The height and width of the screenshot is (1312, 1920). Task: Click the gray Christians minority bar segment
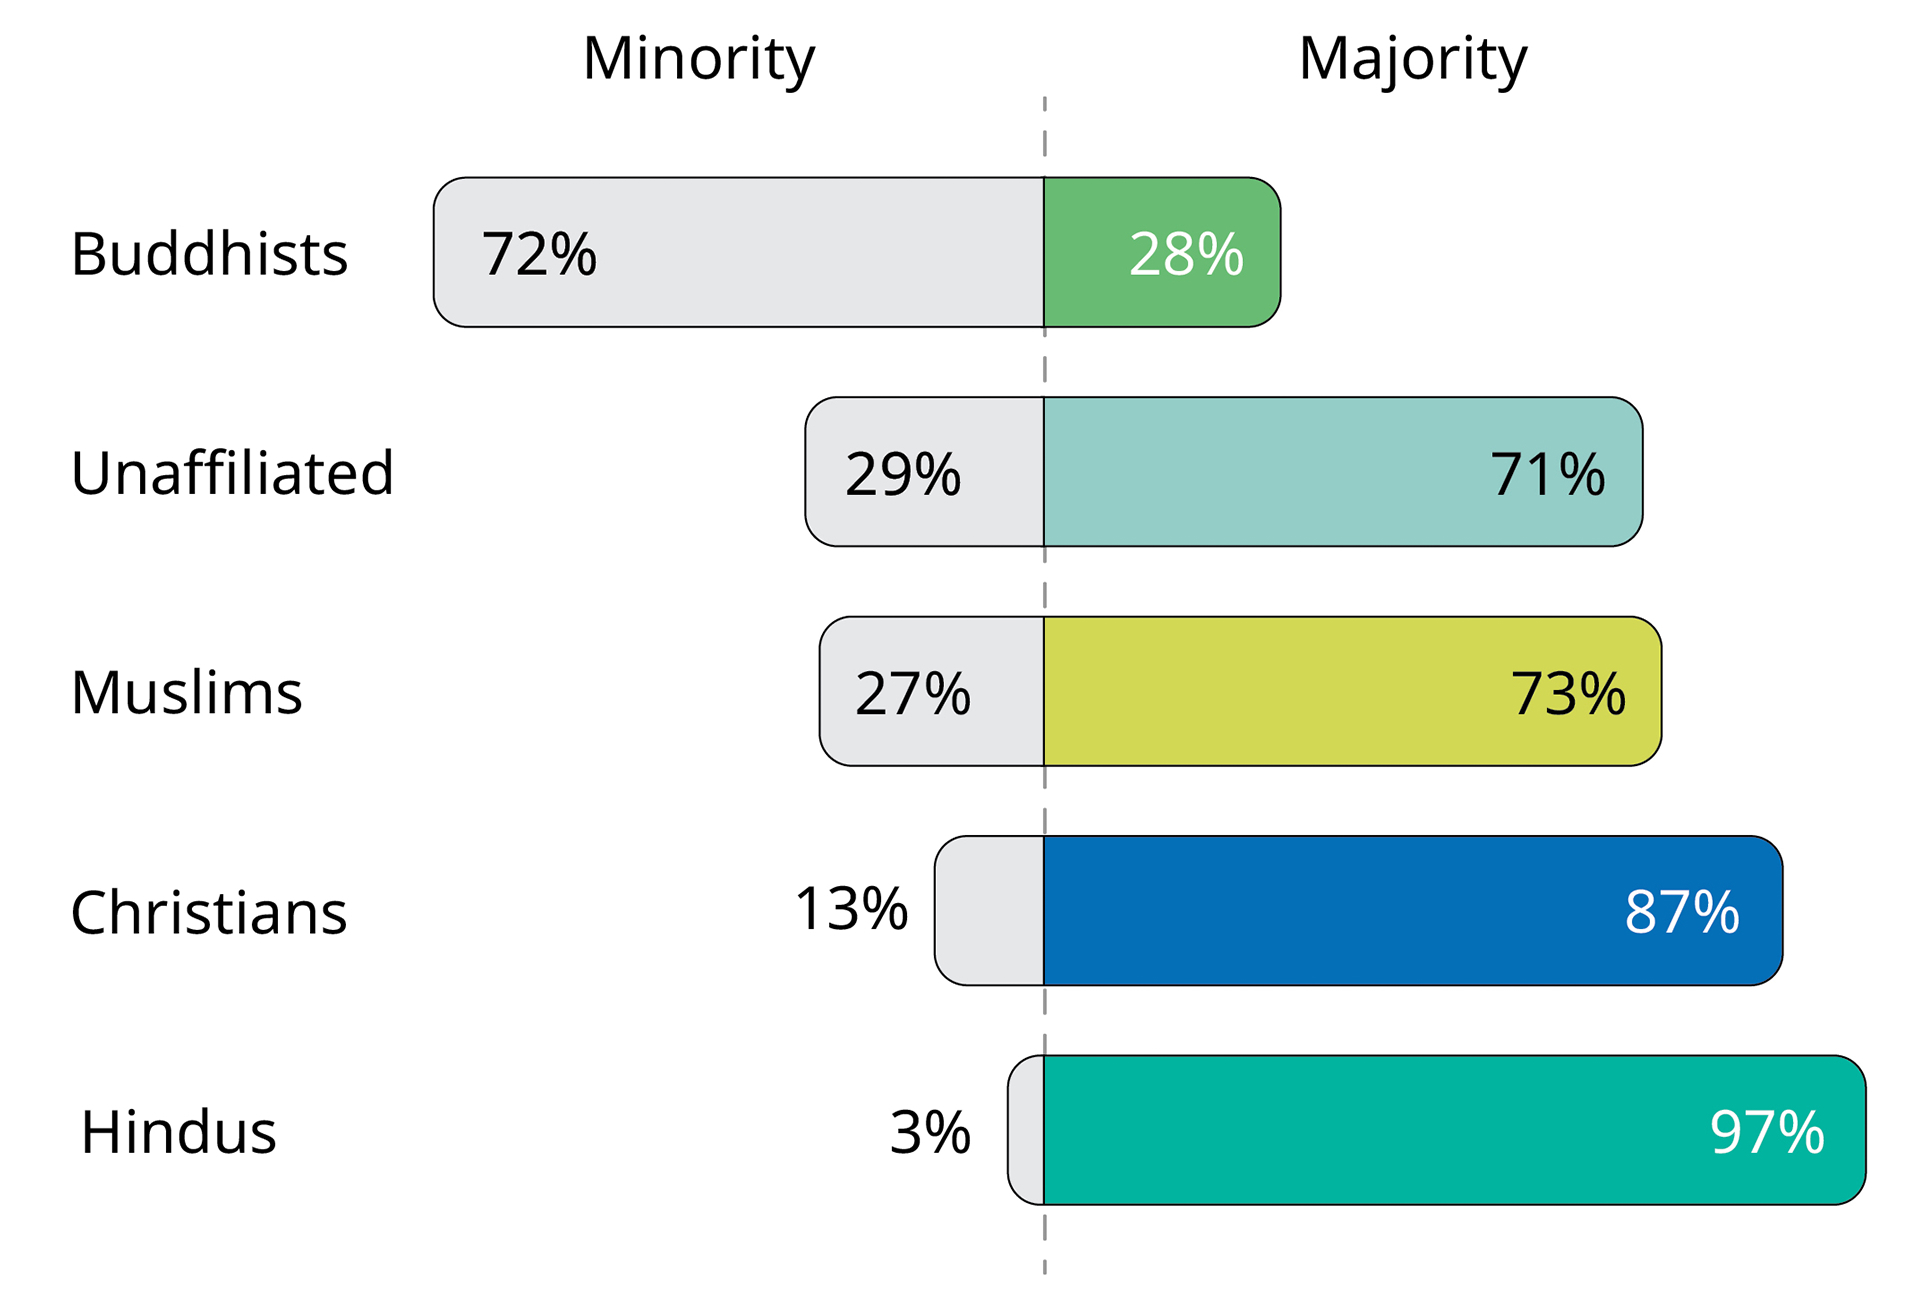(x=990, y=911)
